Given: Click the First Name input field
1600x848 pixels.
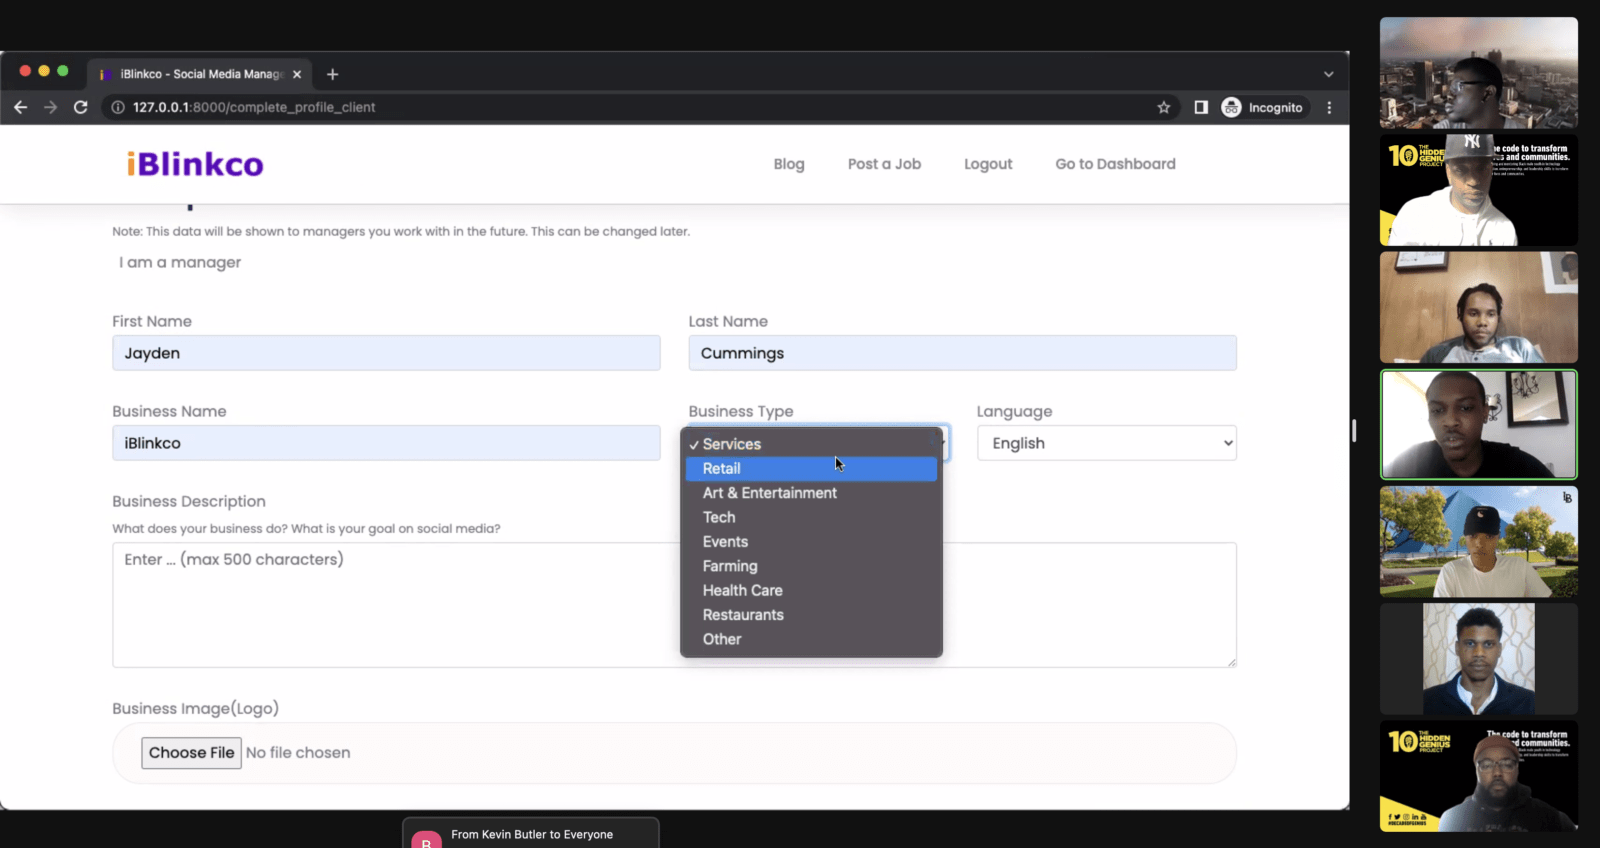Looking at the screenshot, I should (386, 353).
